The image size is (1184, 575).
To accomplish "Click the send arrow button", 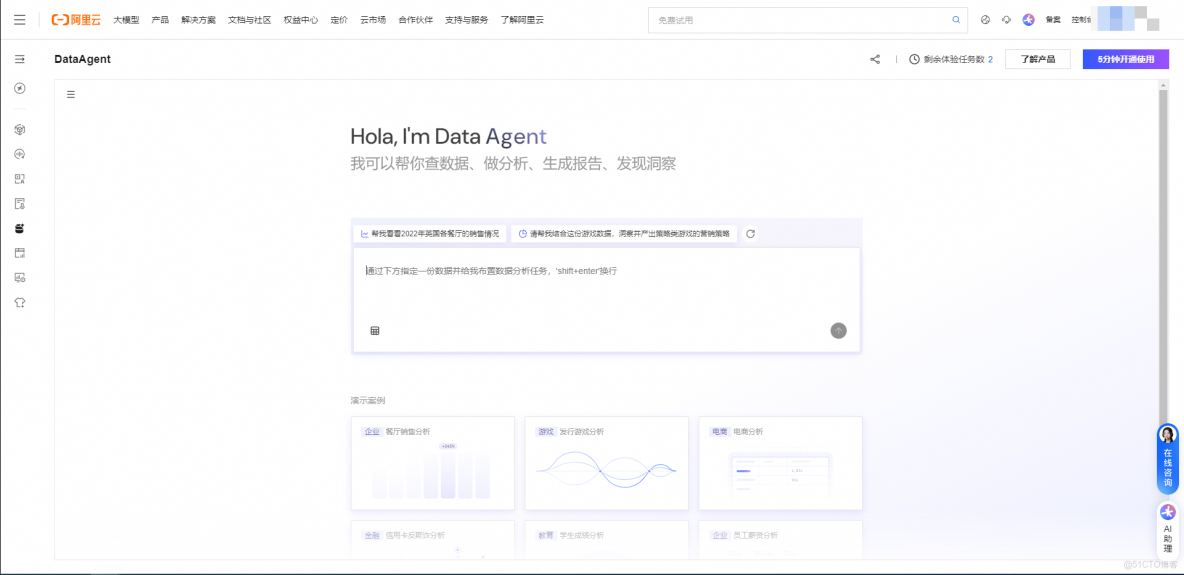I will pyautogui.click(x=838, y=330).
